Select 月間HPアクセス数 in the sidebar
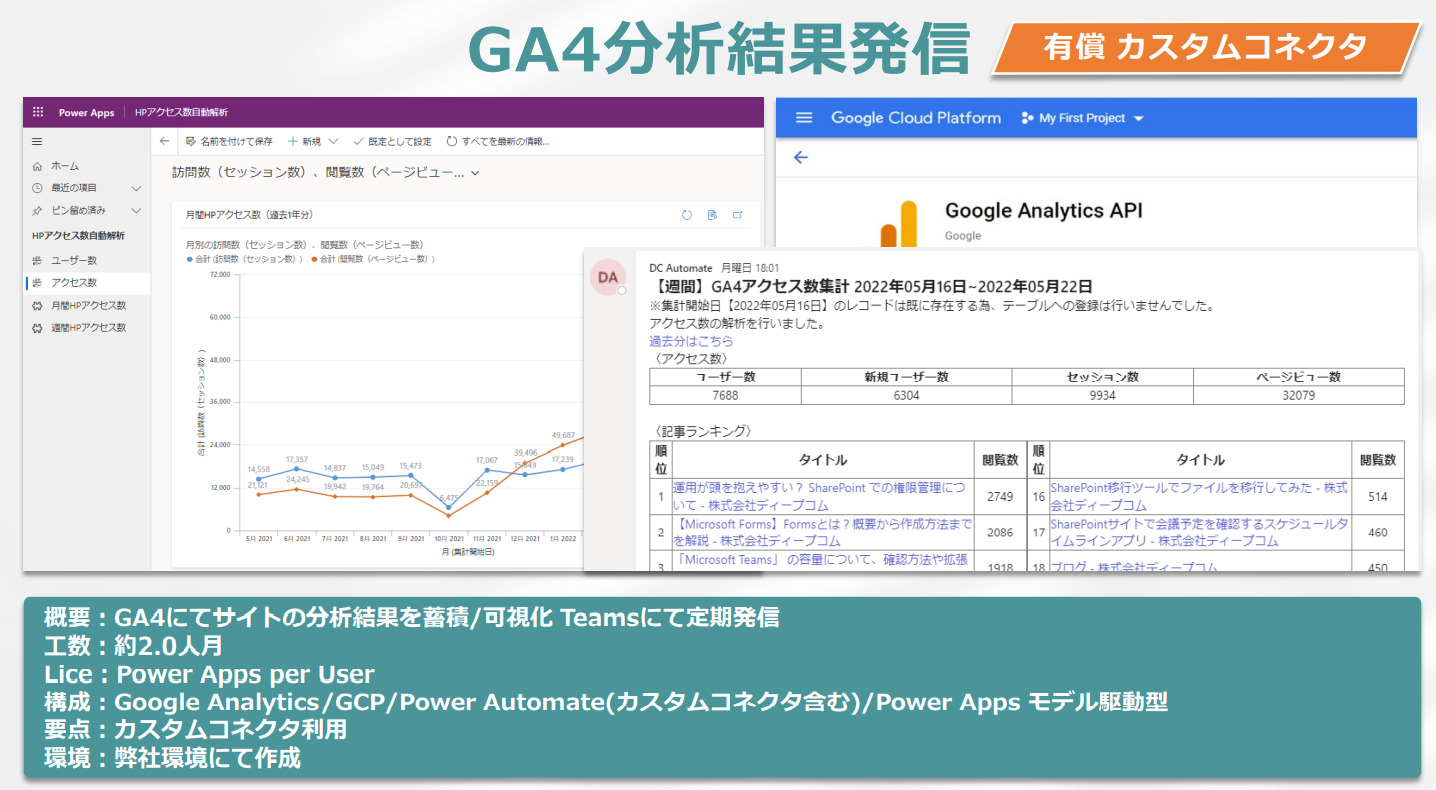Viewport: 1436px width, 790px height. (x=89, y=306)
